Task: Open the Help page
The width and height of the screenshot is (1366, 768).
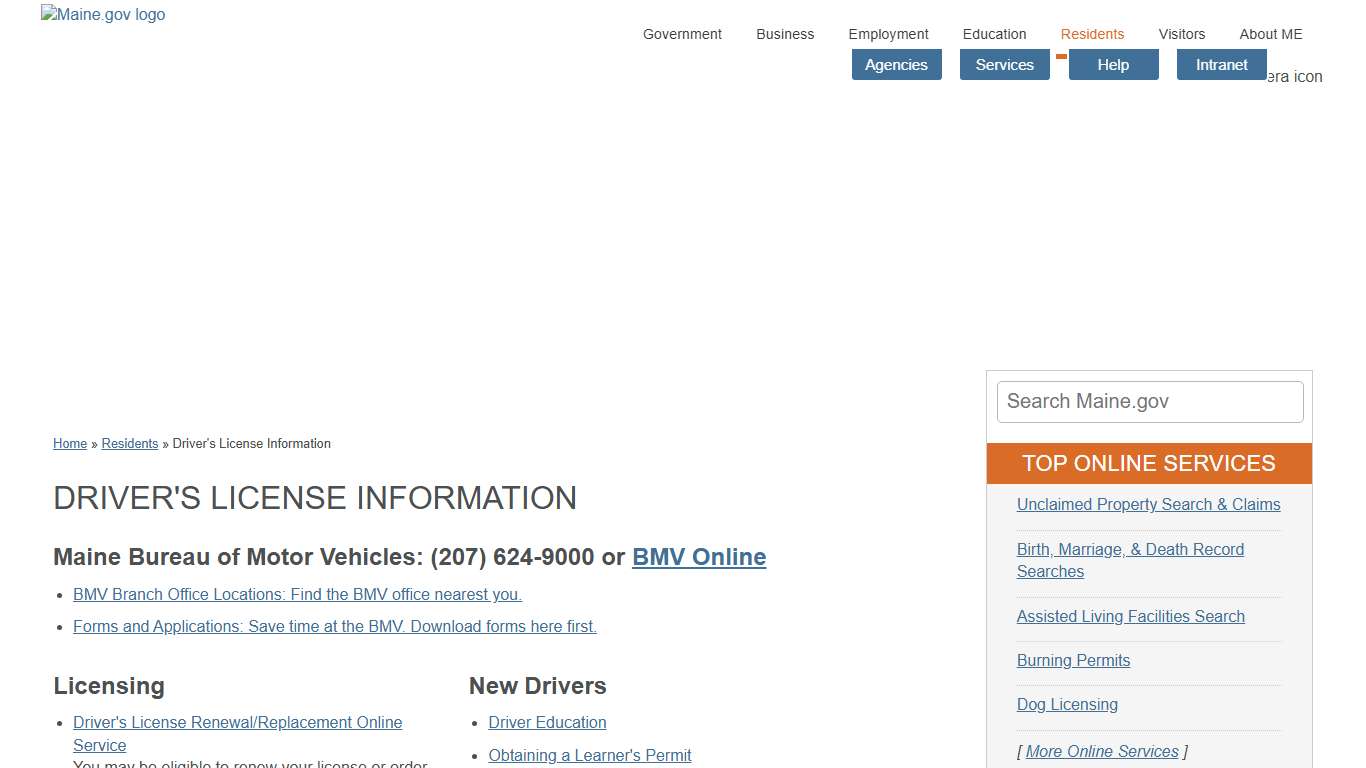Action: (1113, 64)
